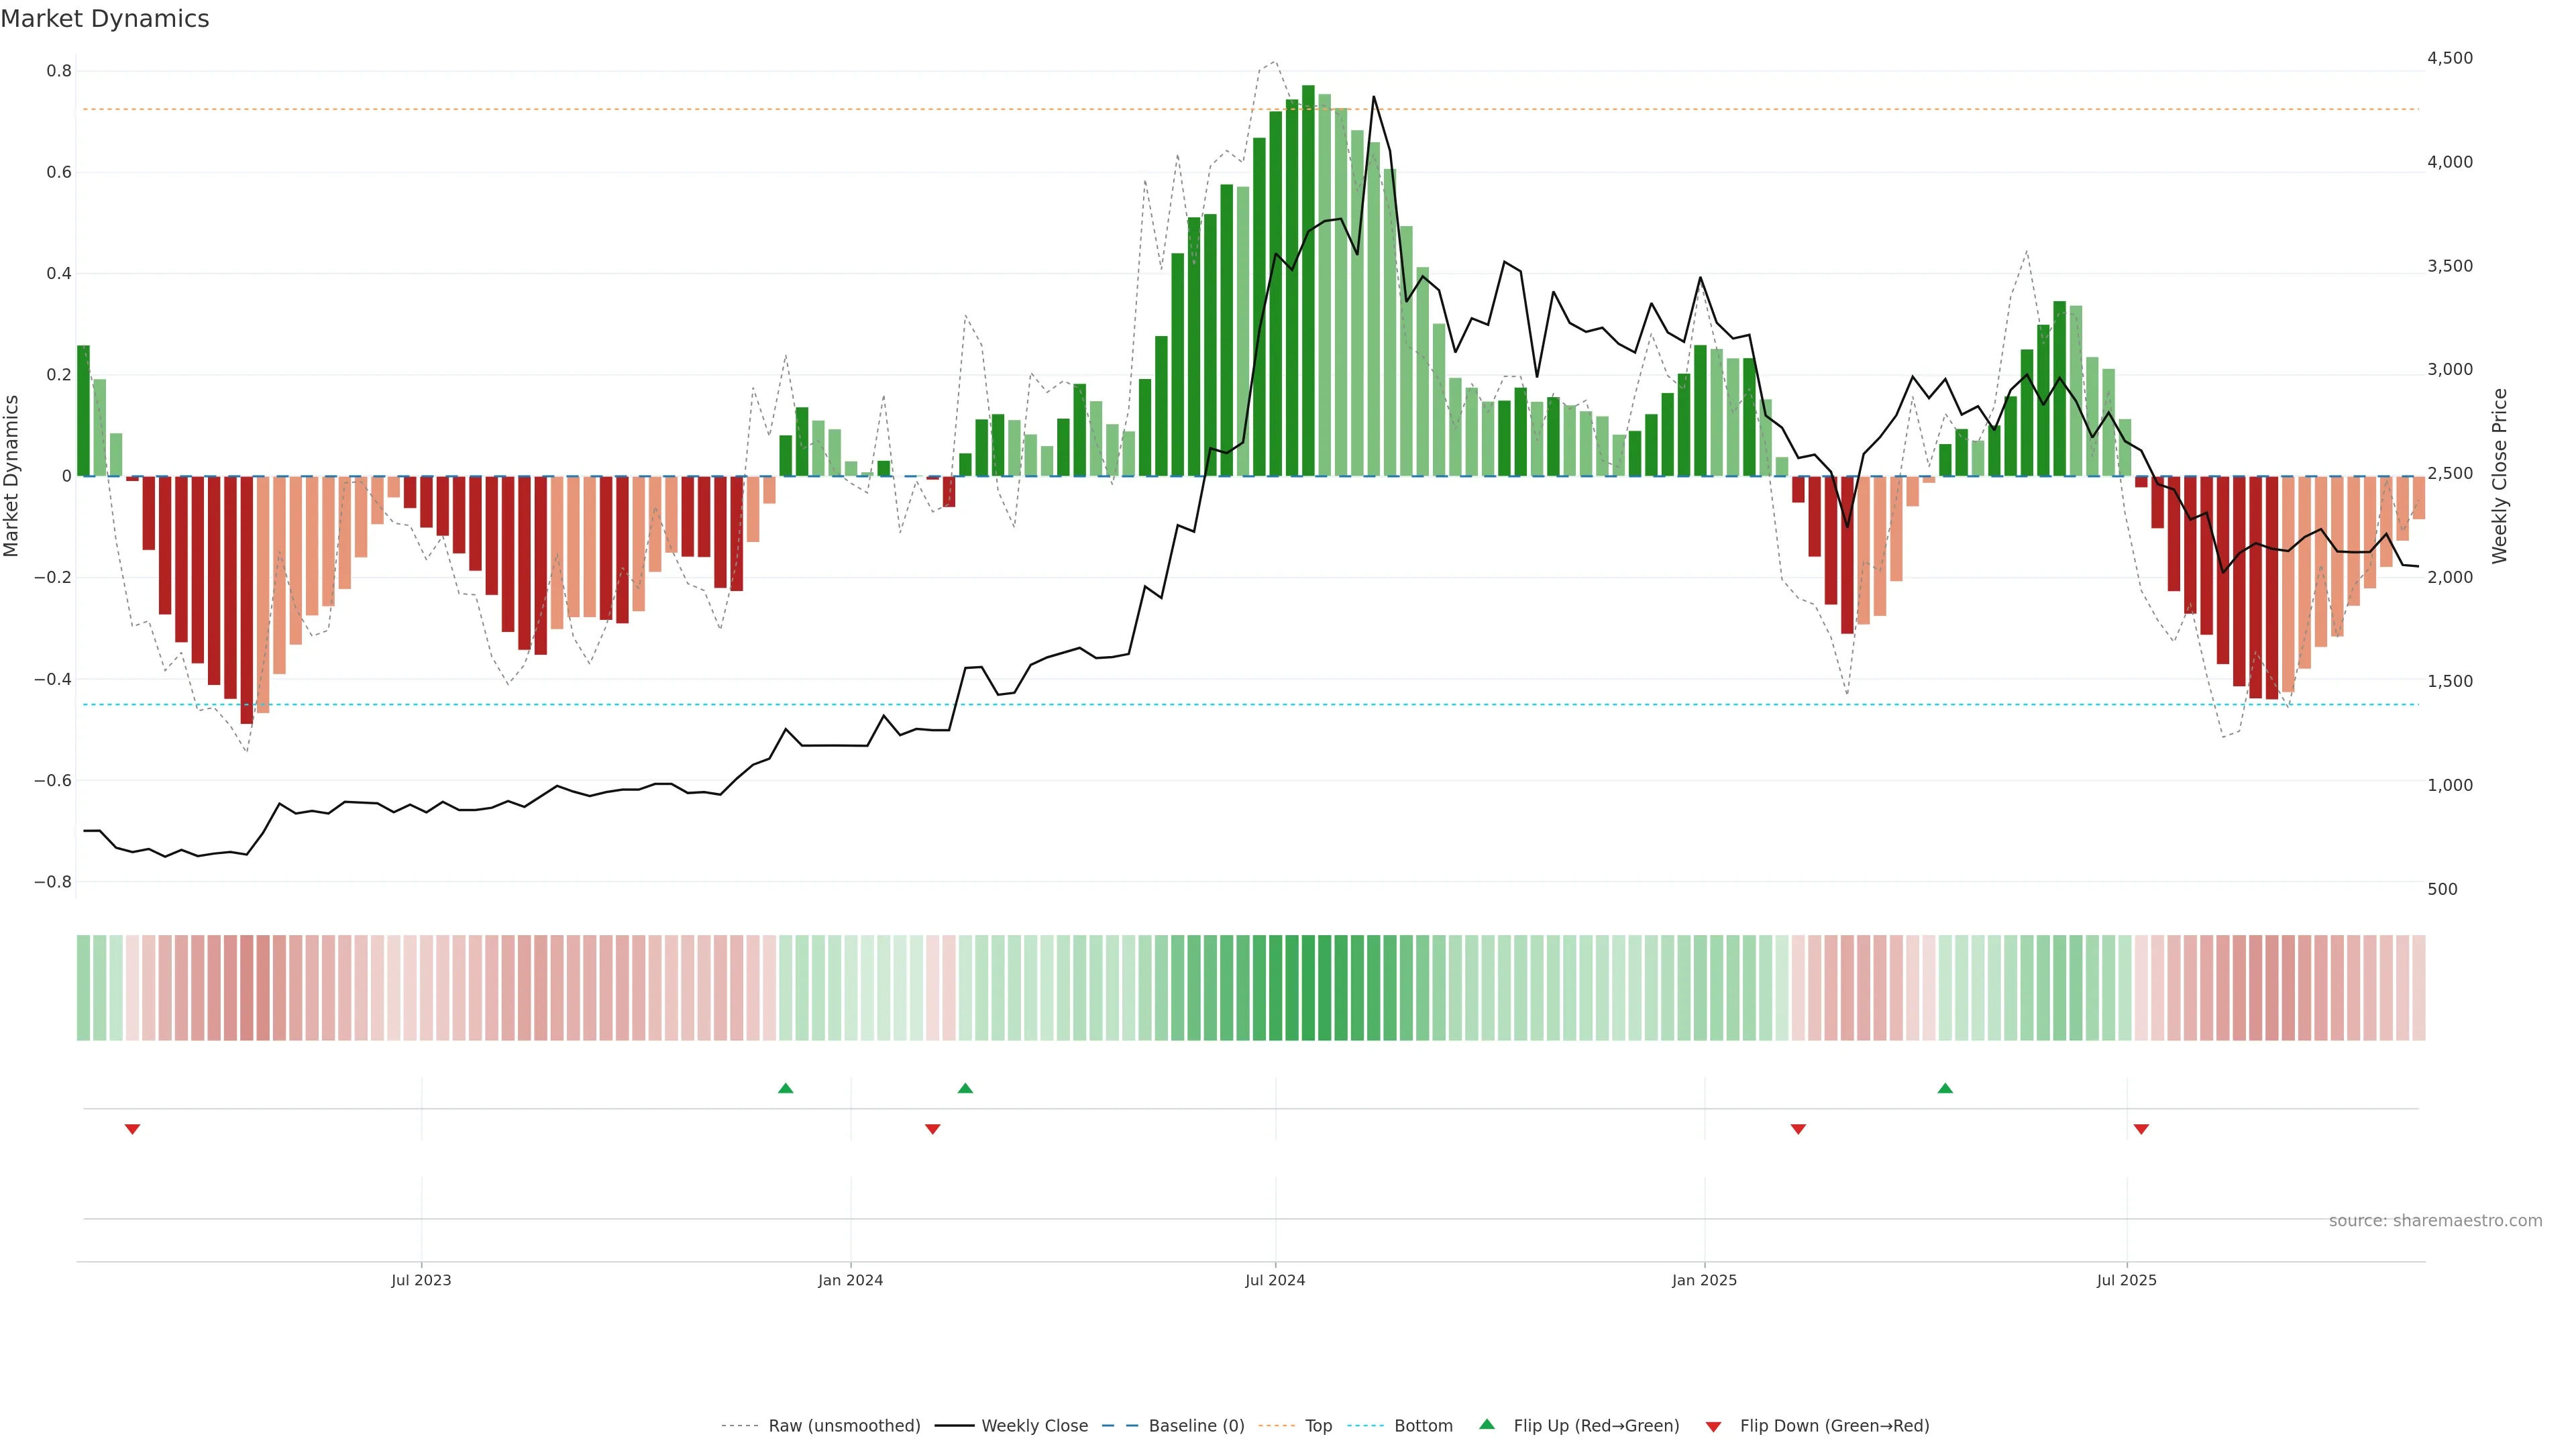Click Flip Up legend triangle icon
The image size is (2576, 1449).
(1487, 1424)
